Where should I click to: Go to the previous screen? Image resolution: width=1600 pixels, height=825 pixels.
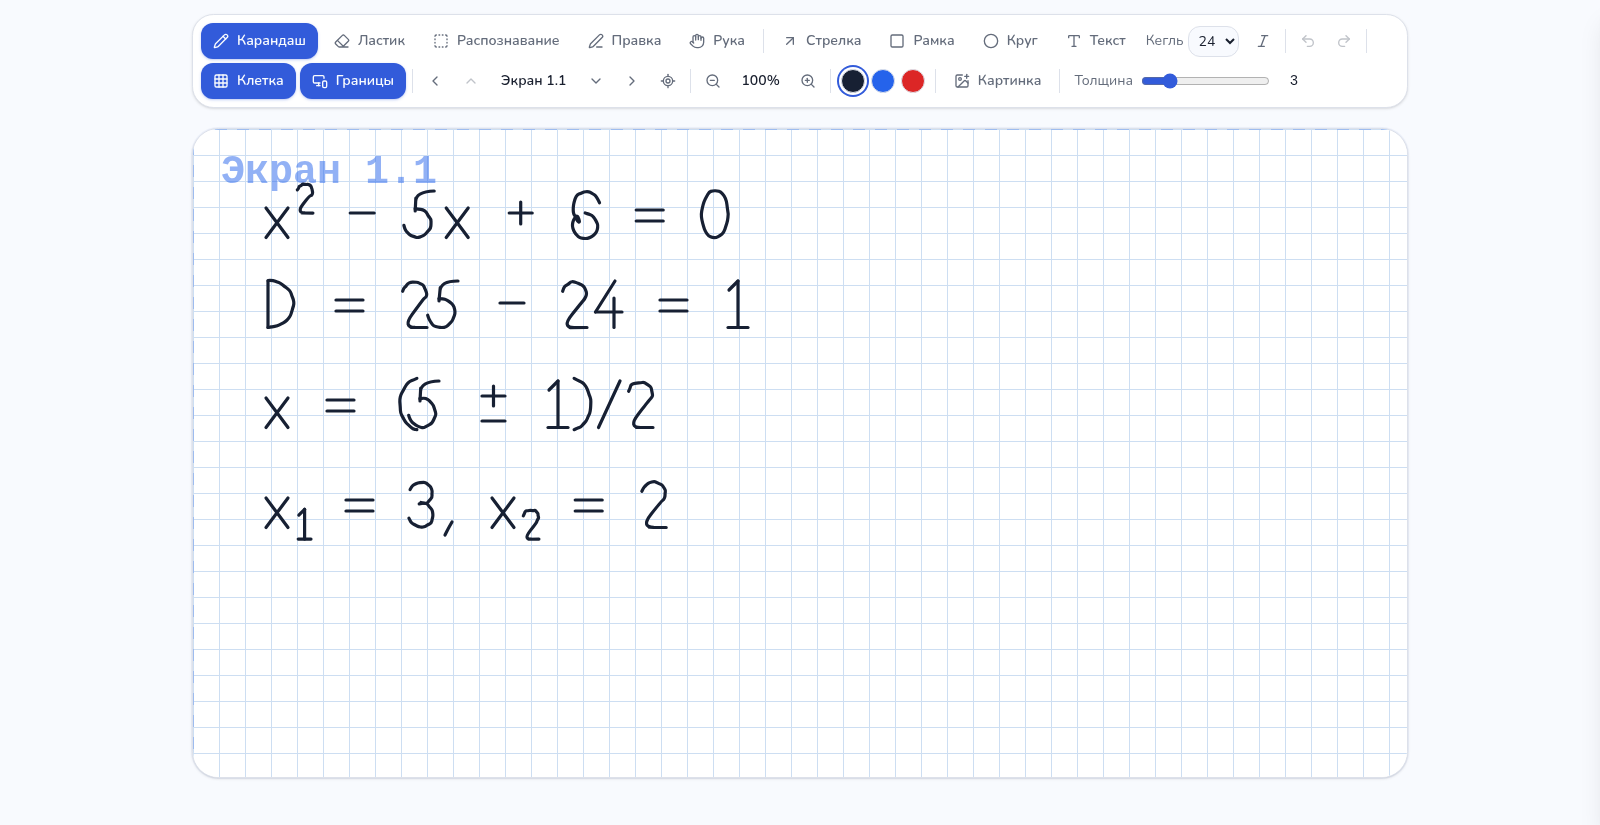click(435, 81)
